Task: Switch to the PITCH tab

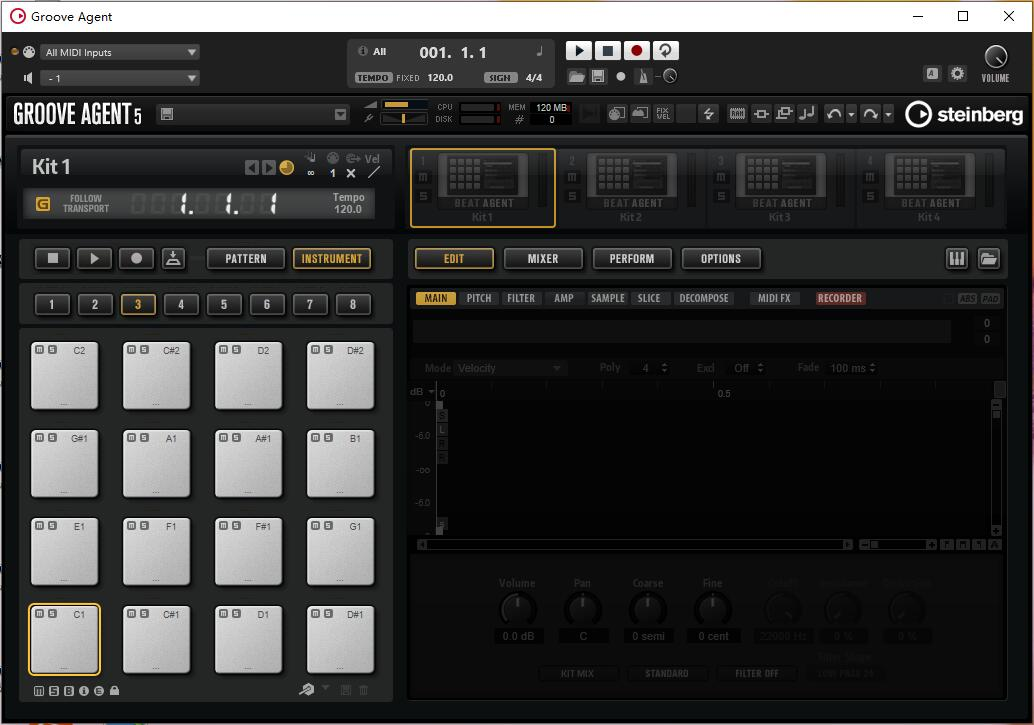Action: [x=479, y=297]
